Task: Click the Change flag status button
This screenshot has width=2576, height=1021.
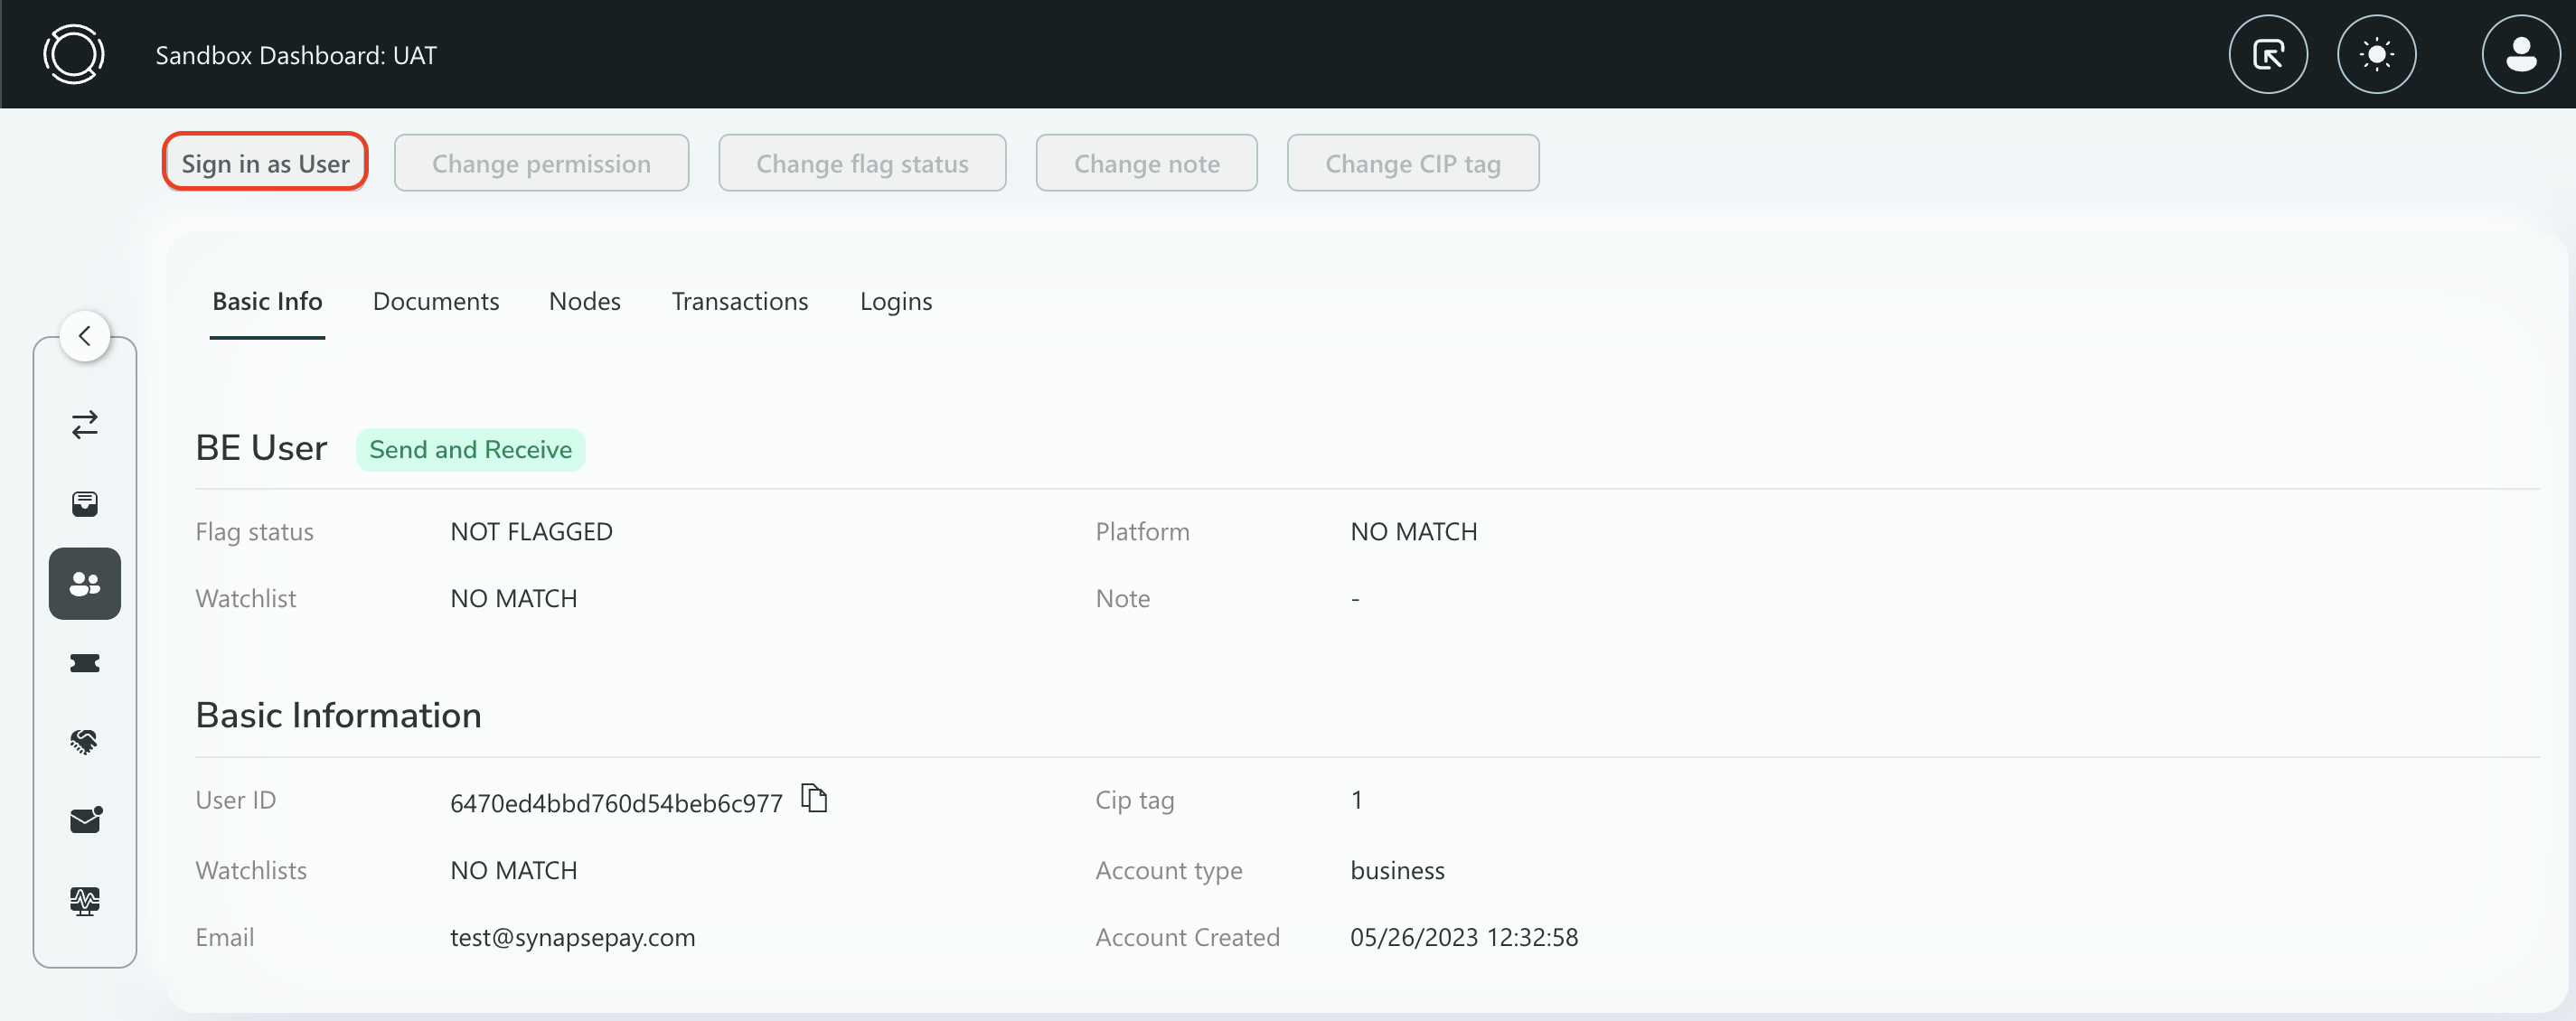Action: pos(862,162)
